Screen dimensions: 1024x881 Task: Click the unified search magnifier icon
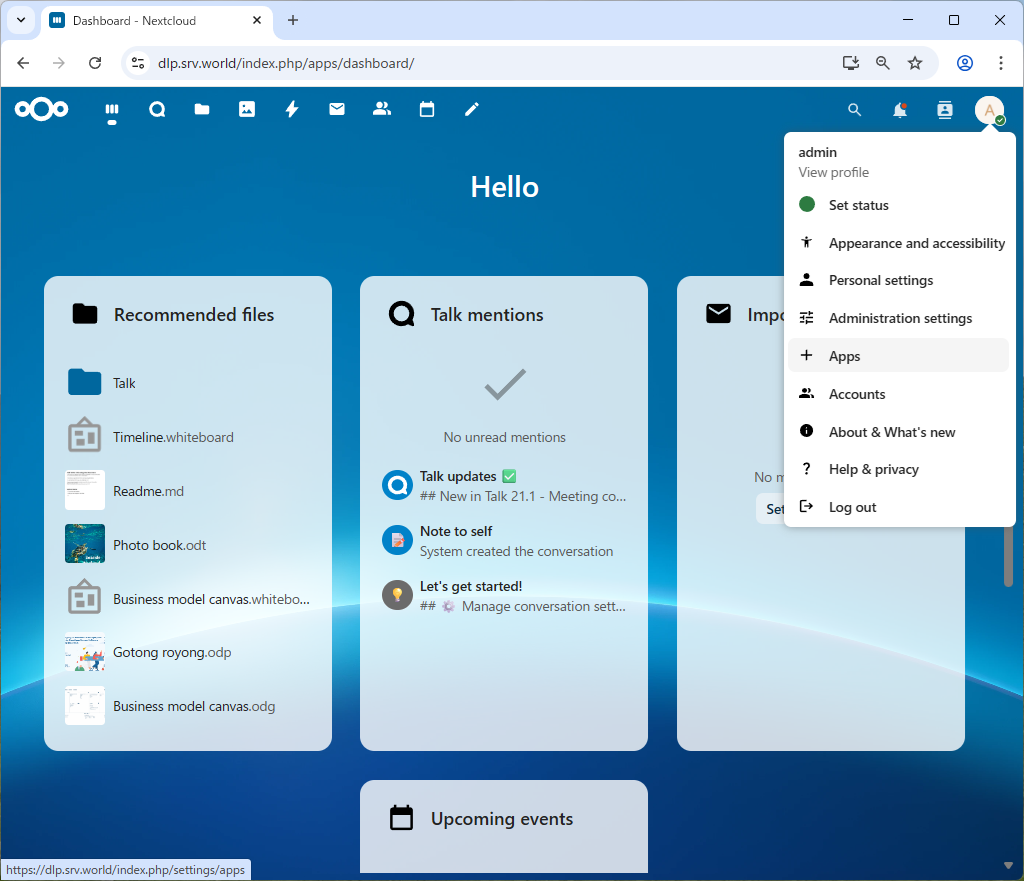coord(854,110)
